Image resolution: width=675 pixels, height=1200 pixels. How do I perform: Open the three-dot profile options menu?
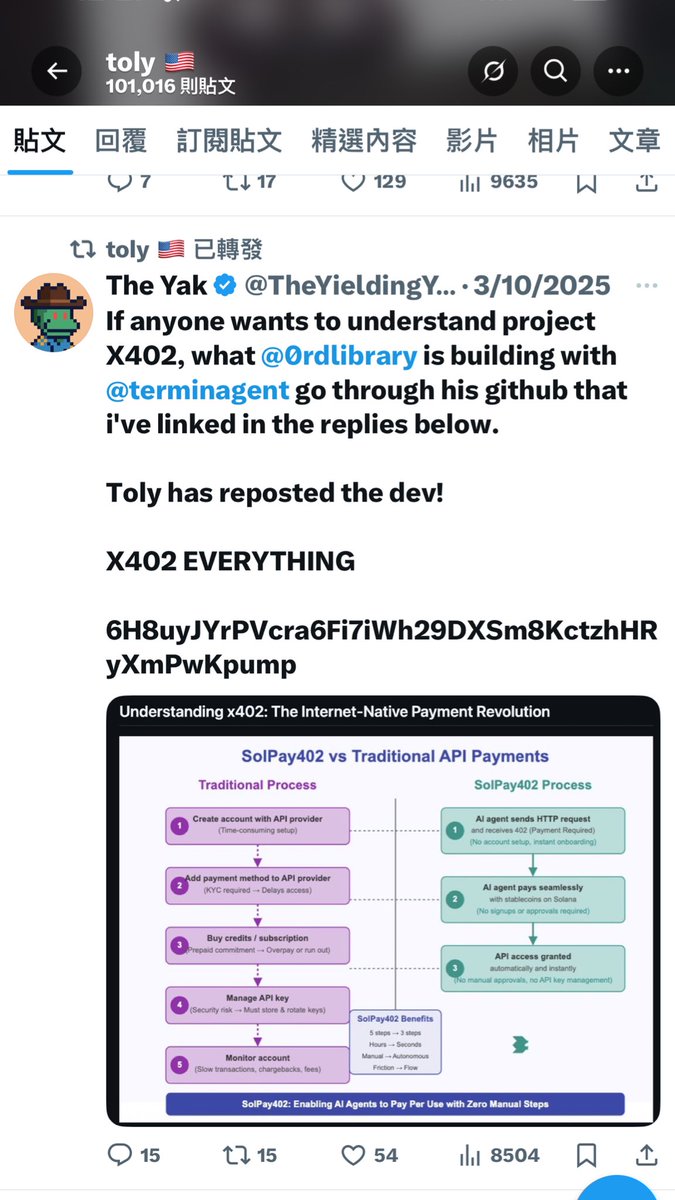point(619,72)
